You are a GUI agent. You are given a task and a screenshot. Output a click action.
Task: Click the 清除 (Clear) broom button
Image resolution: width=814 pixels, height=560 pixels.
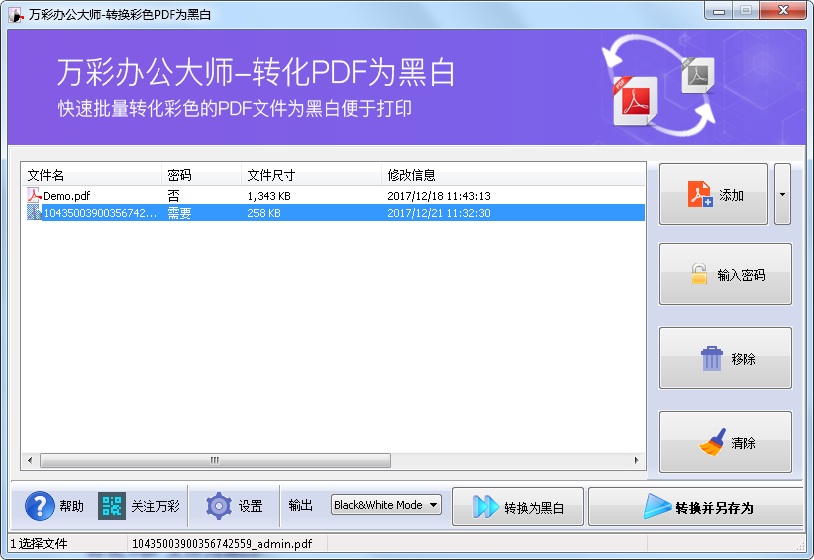pos(725,442)
